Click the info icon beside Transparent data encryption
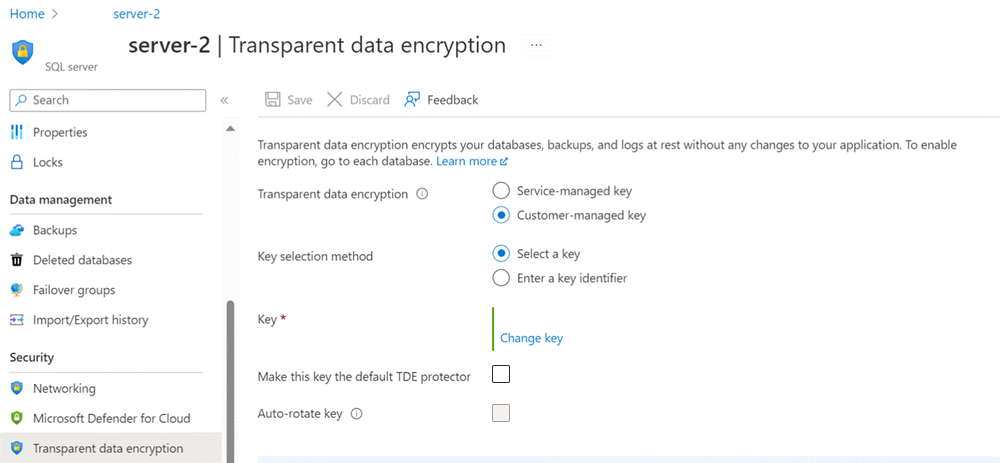1000x463 pixels. tap(422, 194)
